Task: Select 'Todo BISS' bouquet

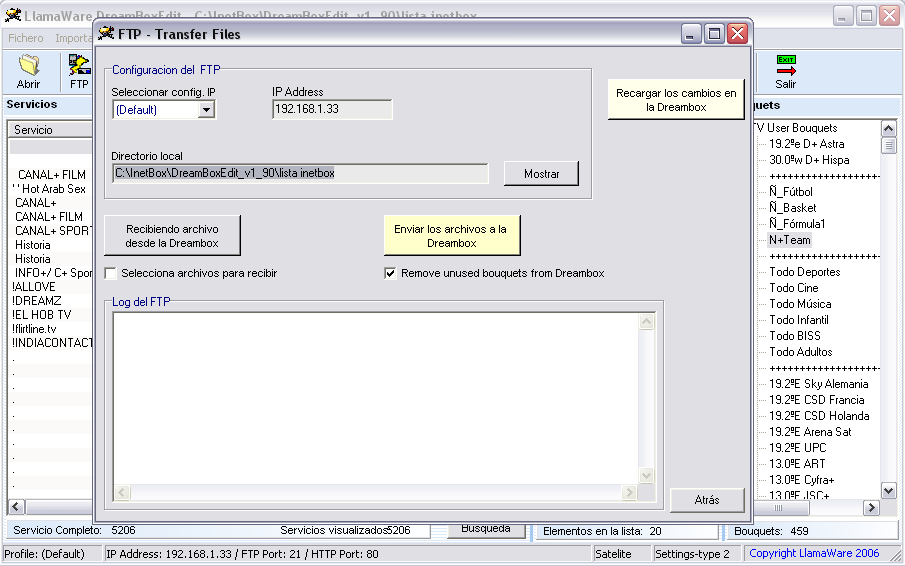Action: [x=795, y=336]
